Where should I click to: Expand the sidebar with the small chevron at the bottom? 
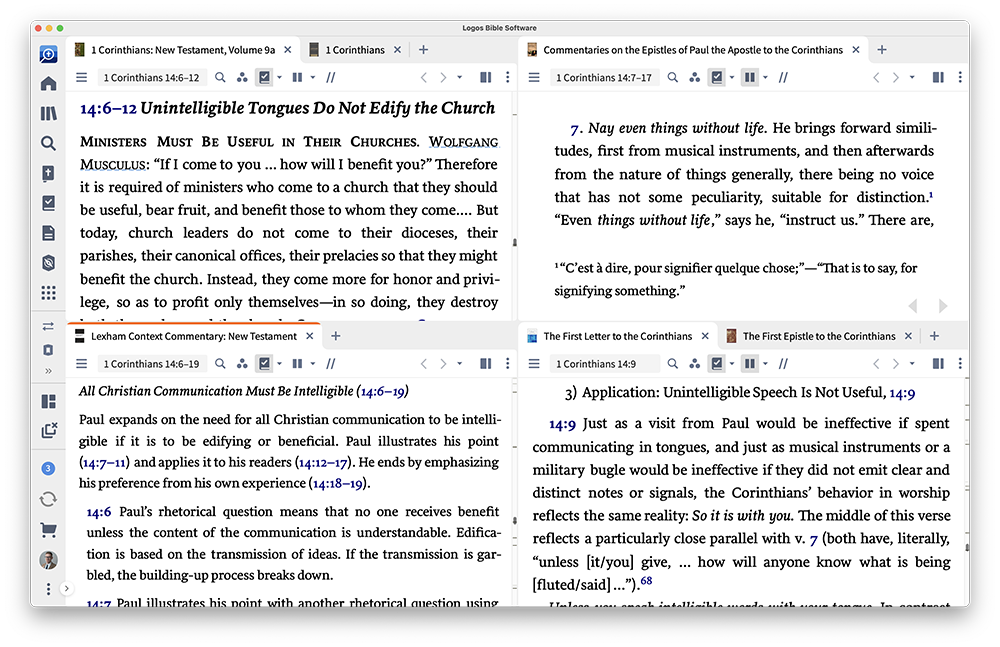(x=67, y=589)
